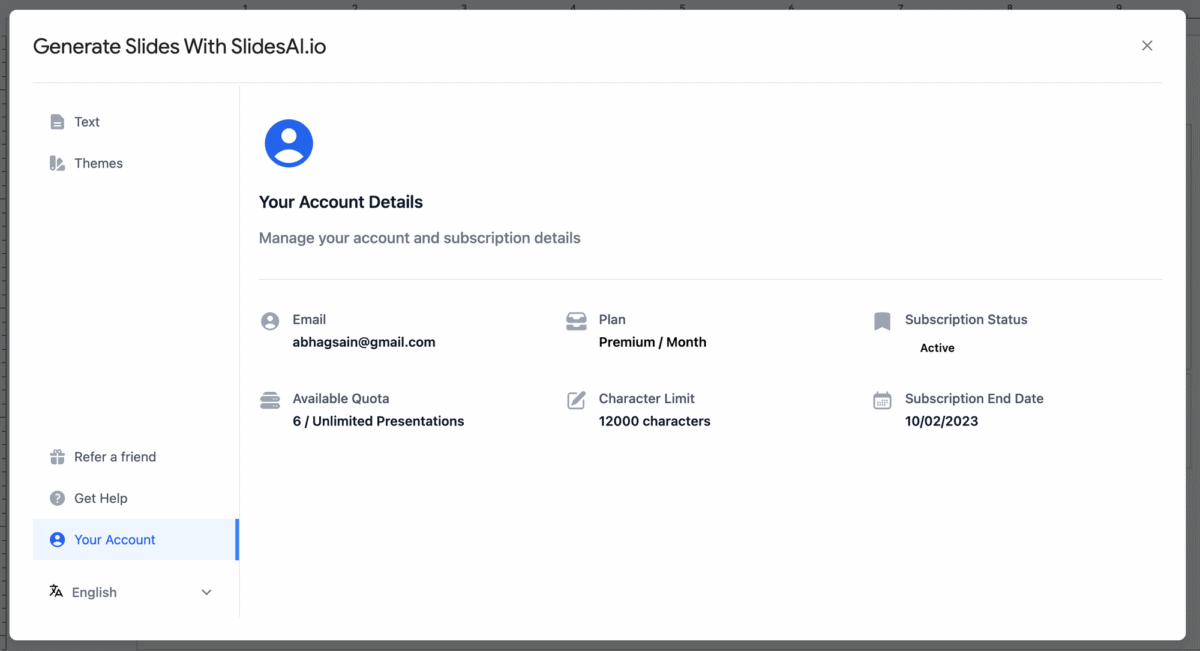
Task: Click the Subscription End Date calendar icon
Action: (x=882, y=400)
